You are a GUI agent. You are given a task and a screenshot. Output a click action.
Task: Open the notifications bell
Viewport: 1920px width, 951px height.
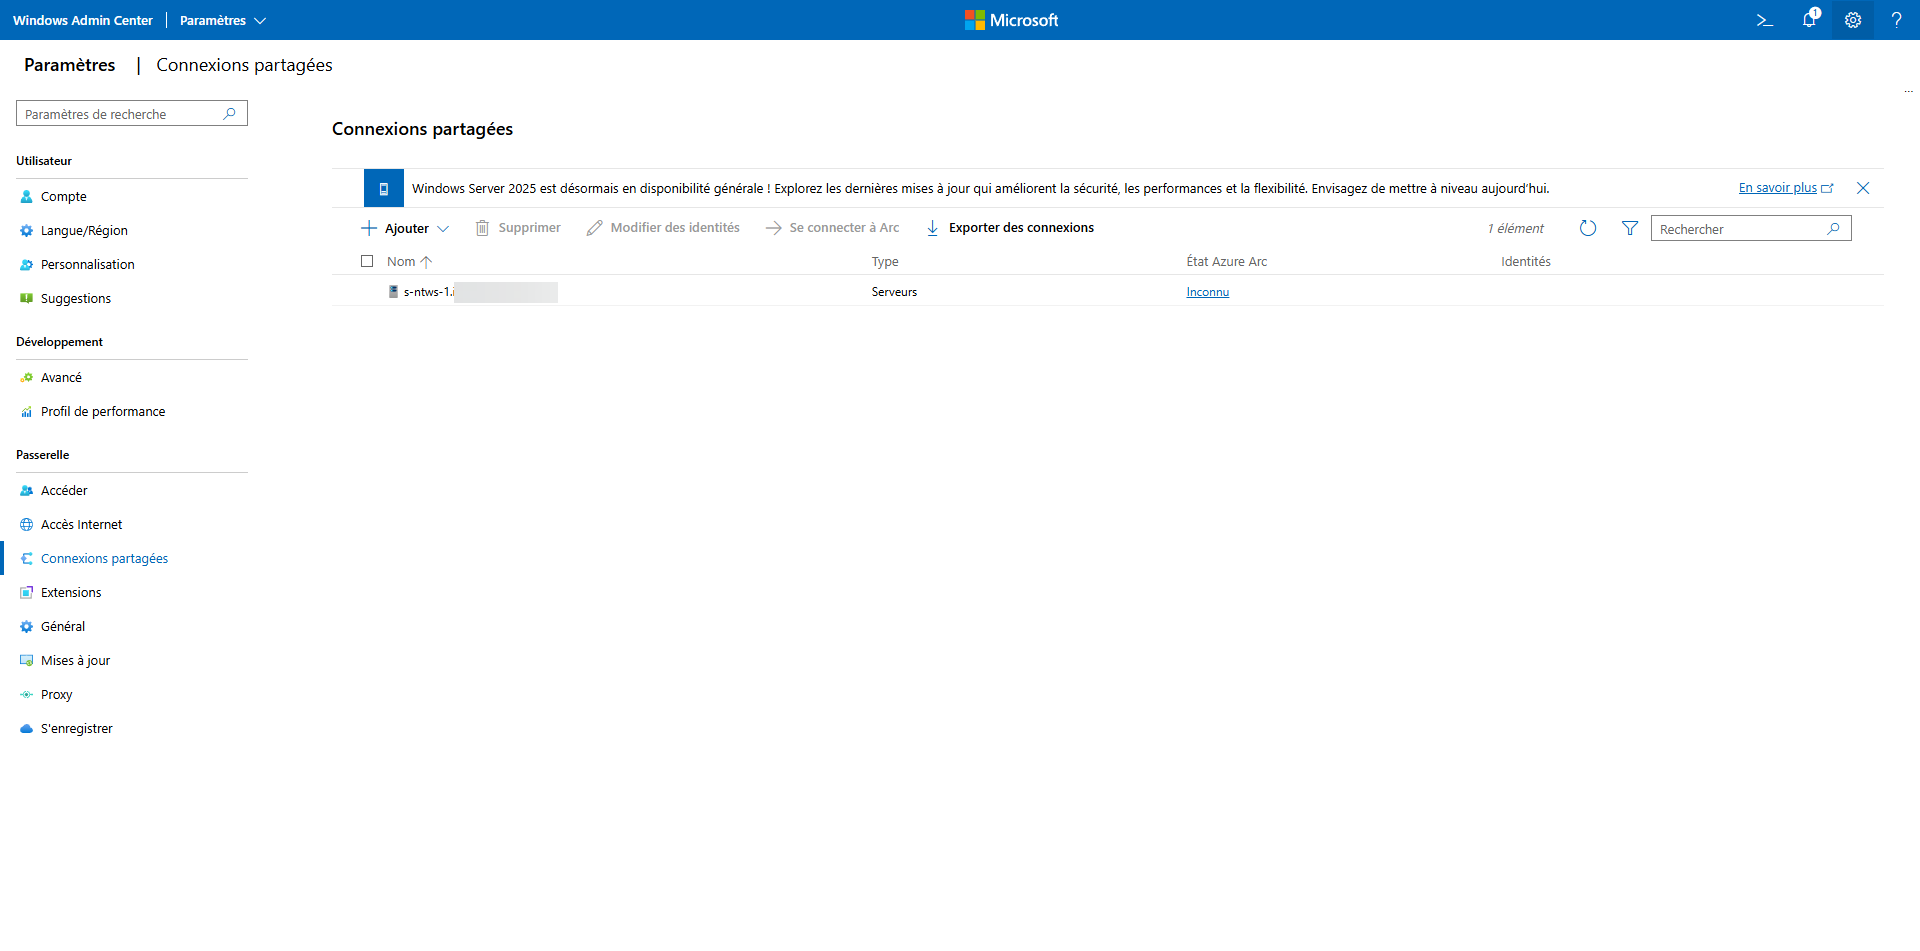tap(1809, 20)
